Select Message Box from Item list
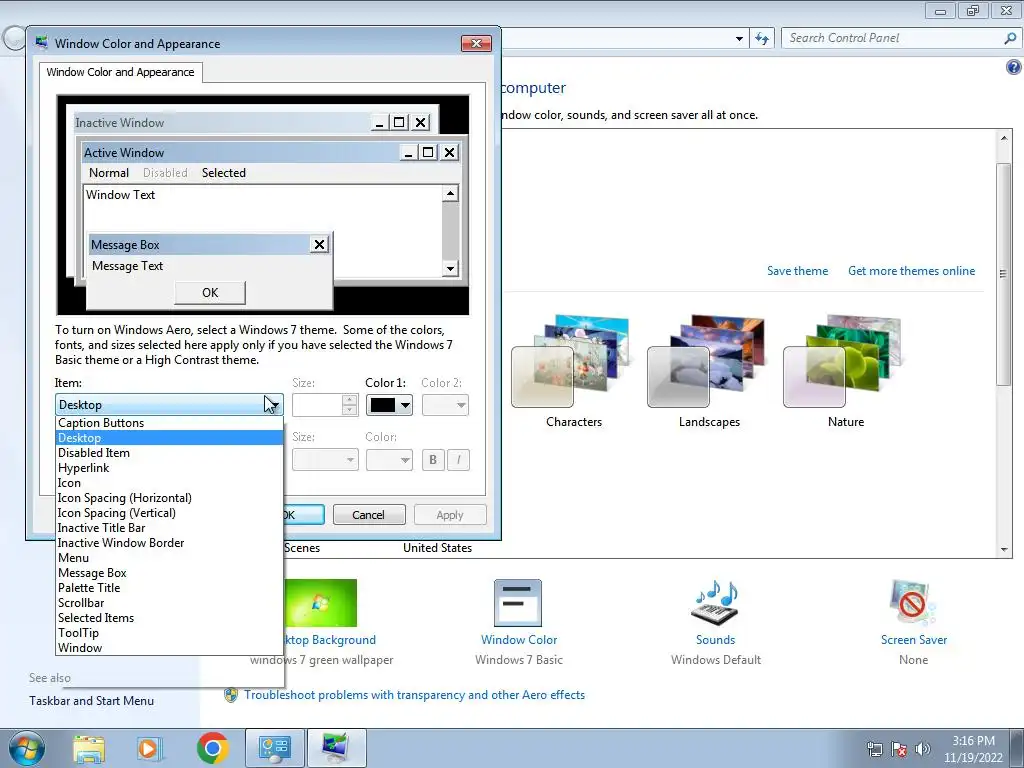This screenshot has width=1024, height=768. (x=169, y=573)
